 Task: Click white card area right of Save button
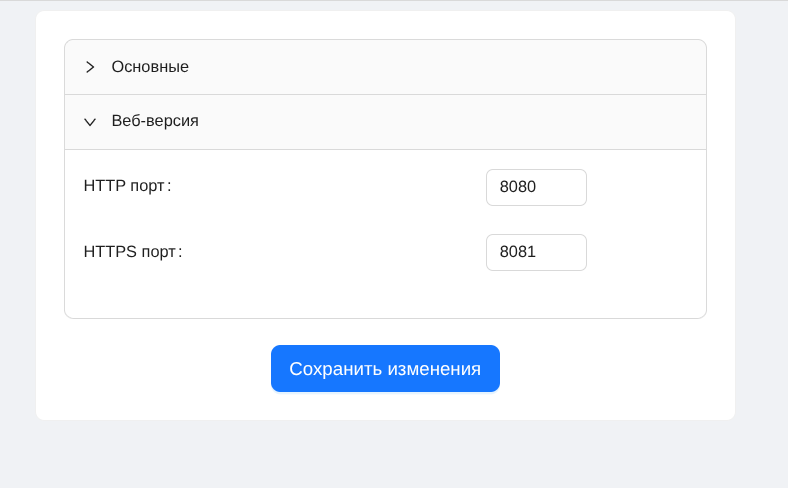pos(620,369)
